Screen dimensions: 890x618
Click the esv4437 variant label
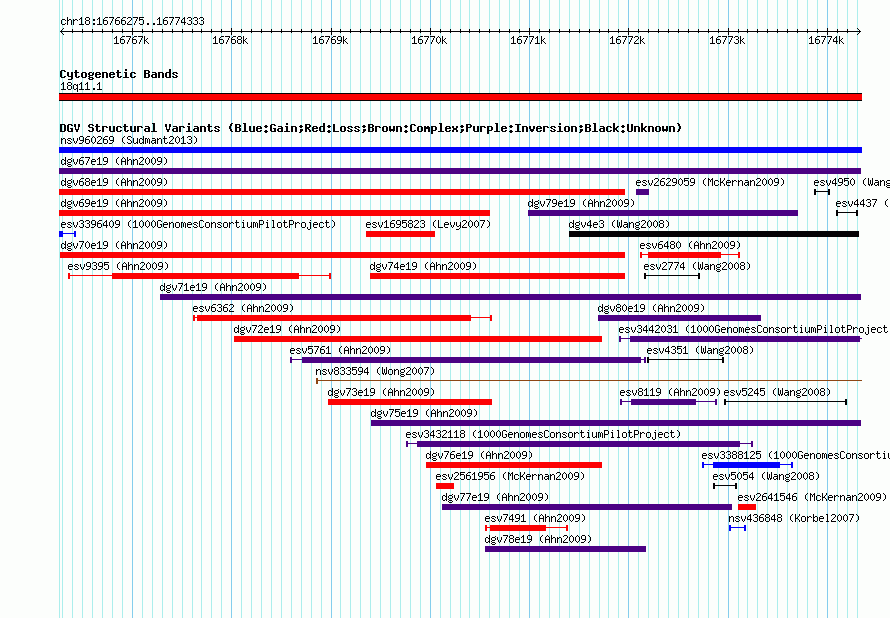[862, 203]
